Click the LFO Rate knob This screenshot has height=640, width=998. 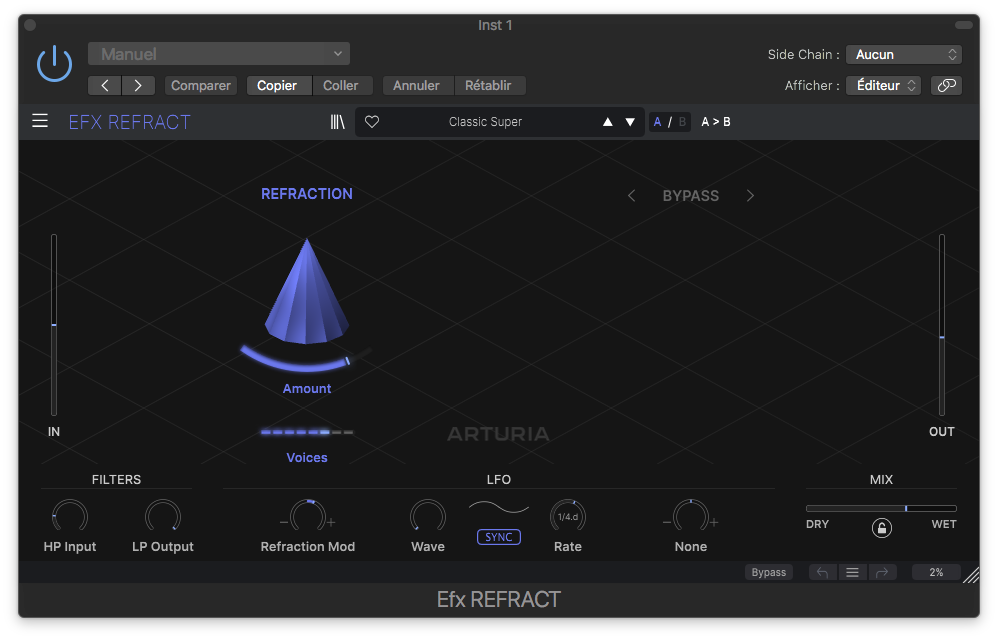tap(568, 516)
